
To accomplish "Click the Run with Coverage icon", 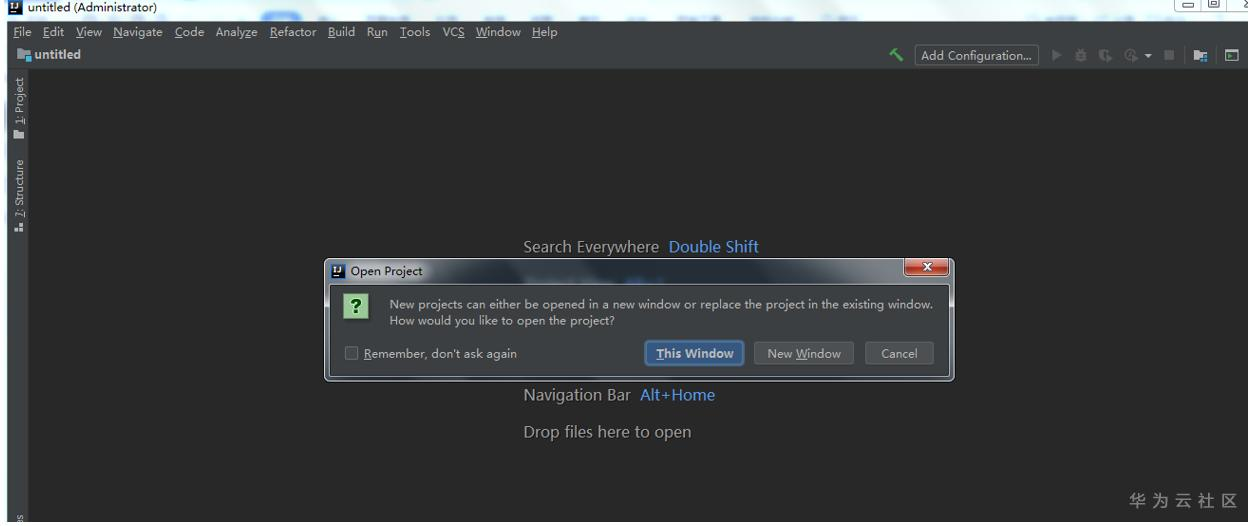I will tap(1106, 55).
